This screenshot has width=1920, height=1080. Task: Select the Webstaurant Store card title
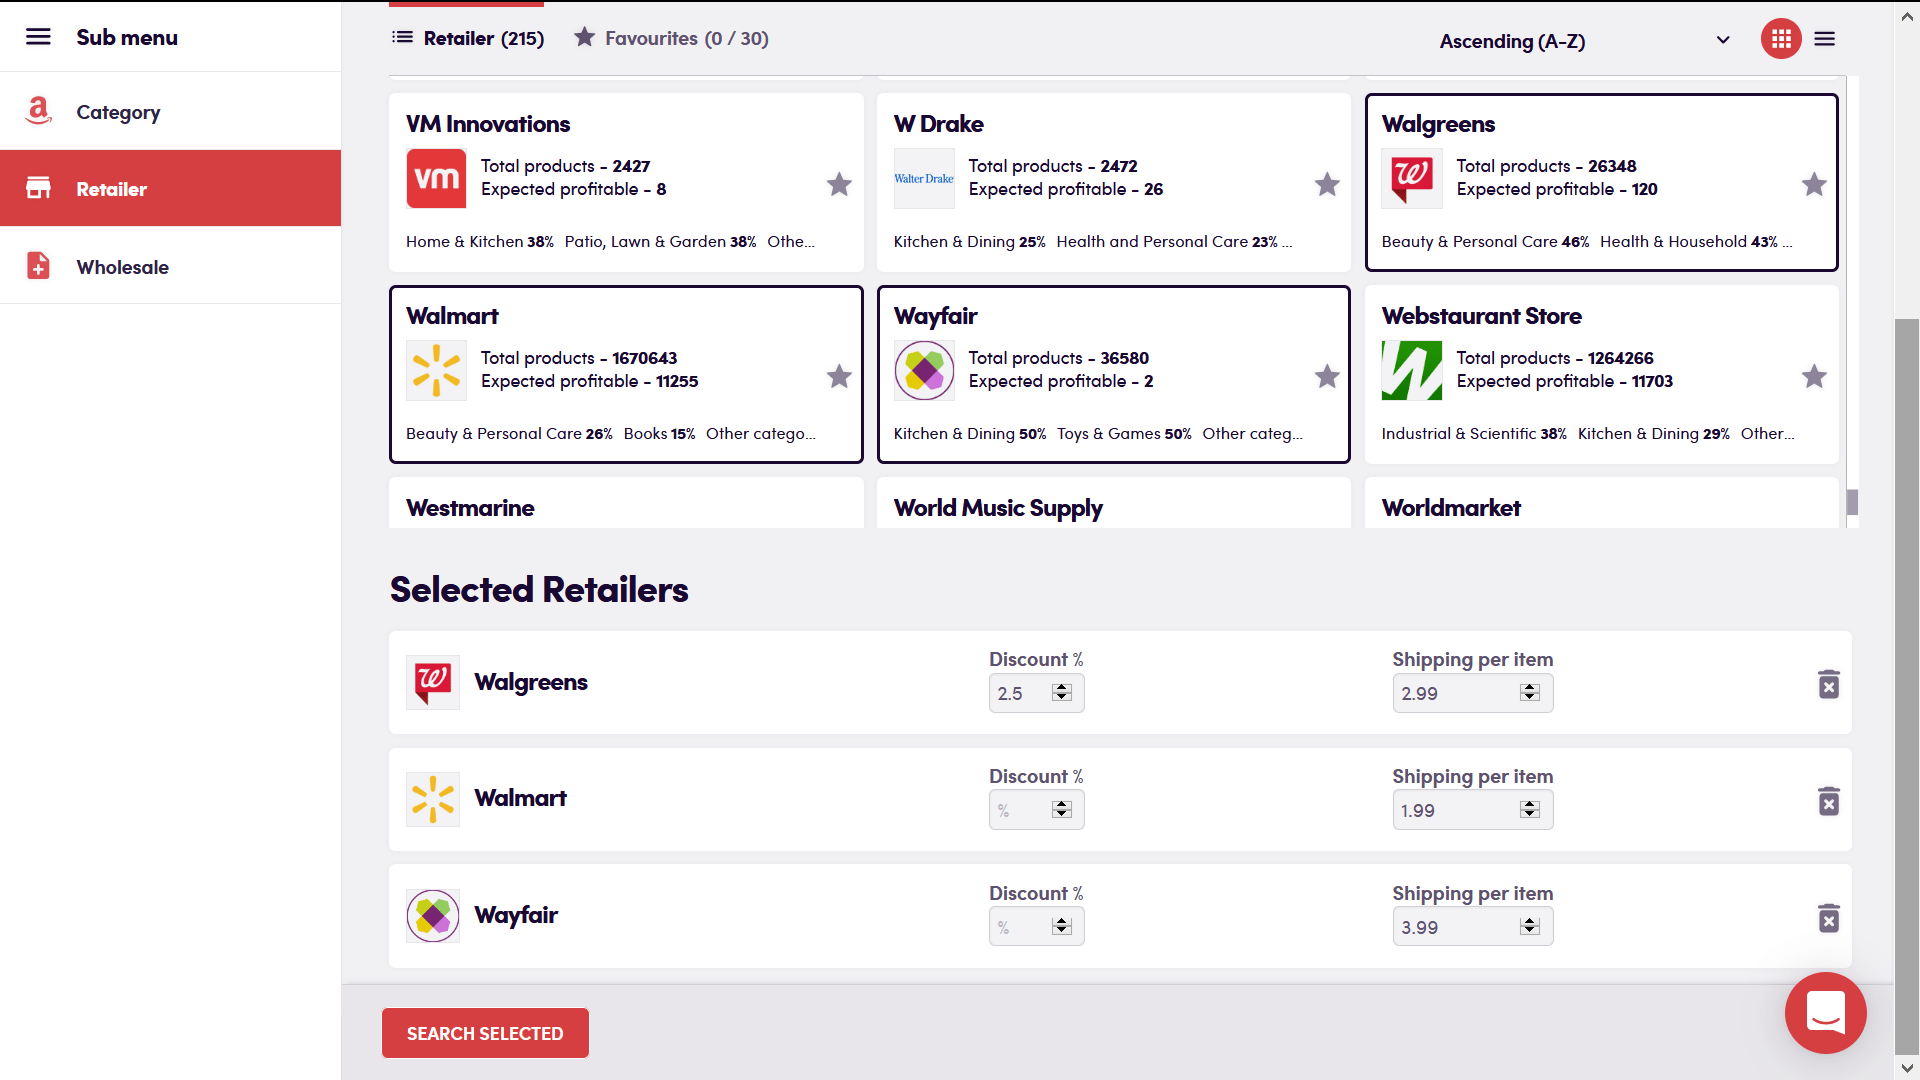(x=1481, y=316)
